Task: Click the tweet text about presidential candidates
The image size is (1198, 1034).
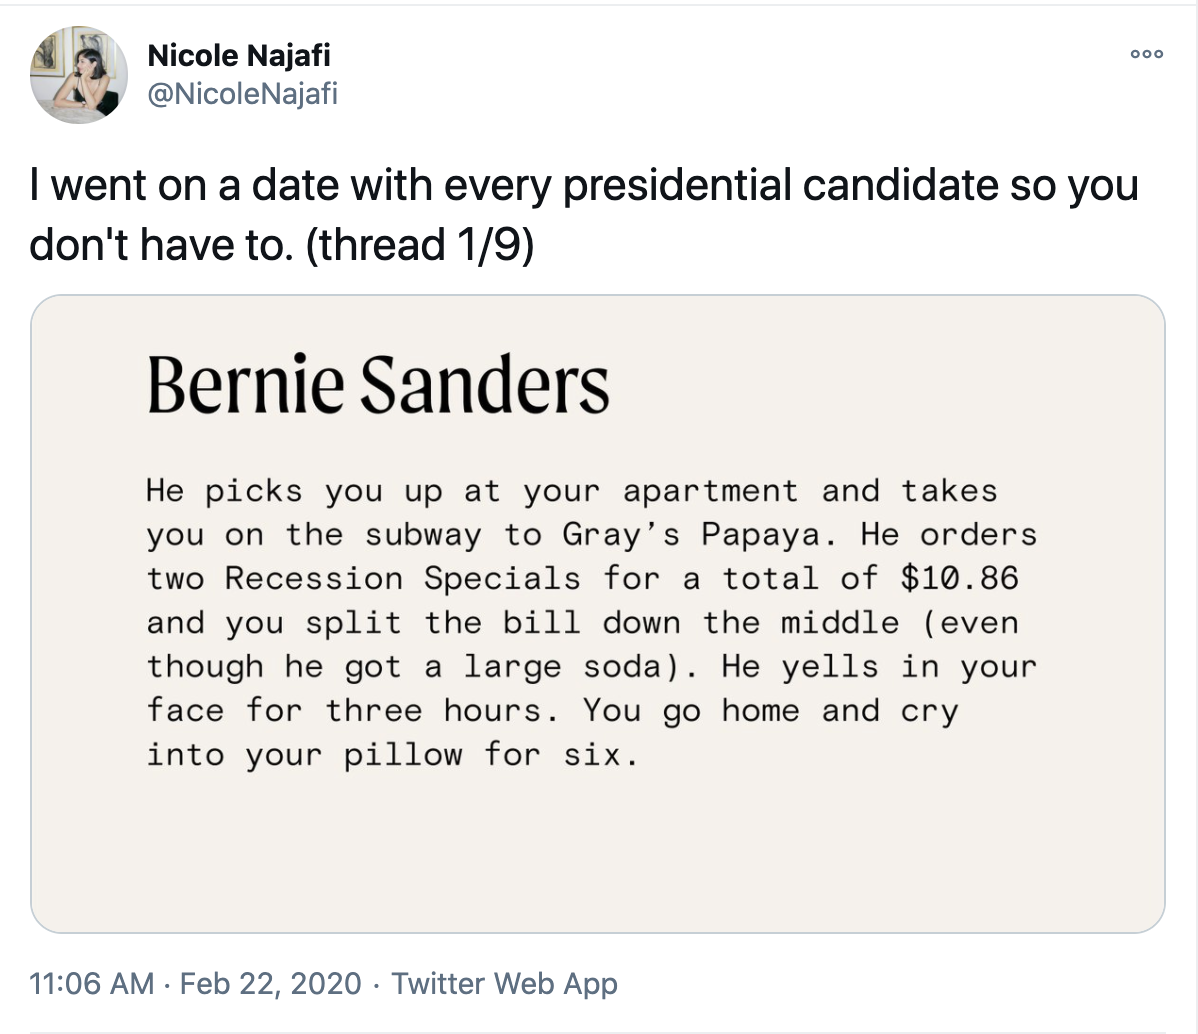Action: click(584, 187)
